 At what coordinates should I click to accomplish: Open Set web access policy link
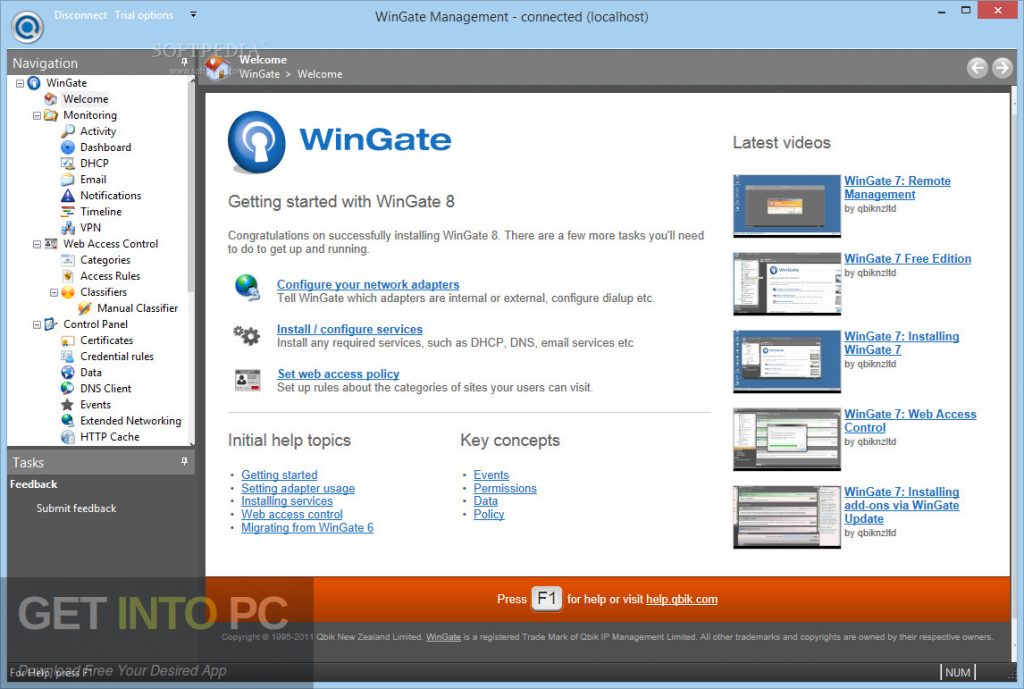pyautogui.click(x=338, y=374)
